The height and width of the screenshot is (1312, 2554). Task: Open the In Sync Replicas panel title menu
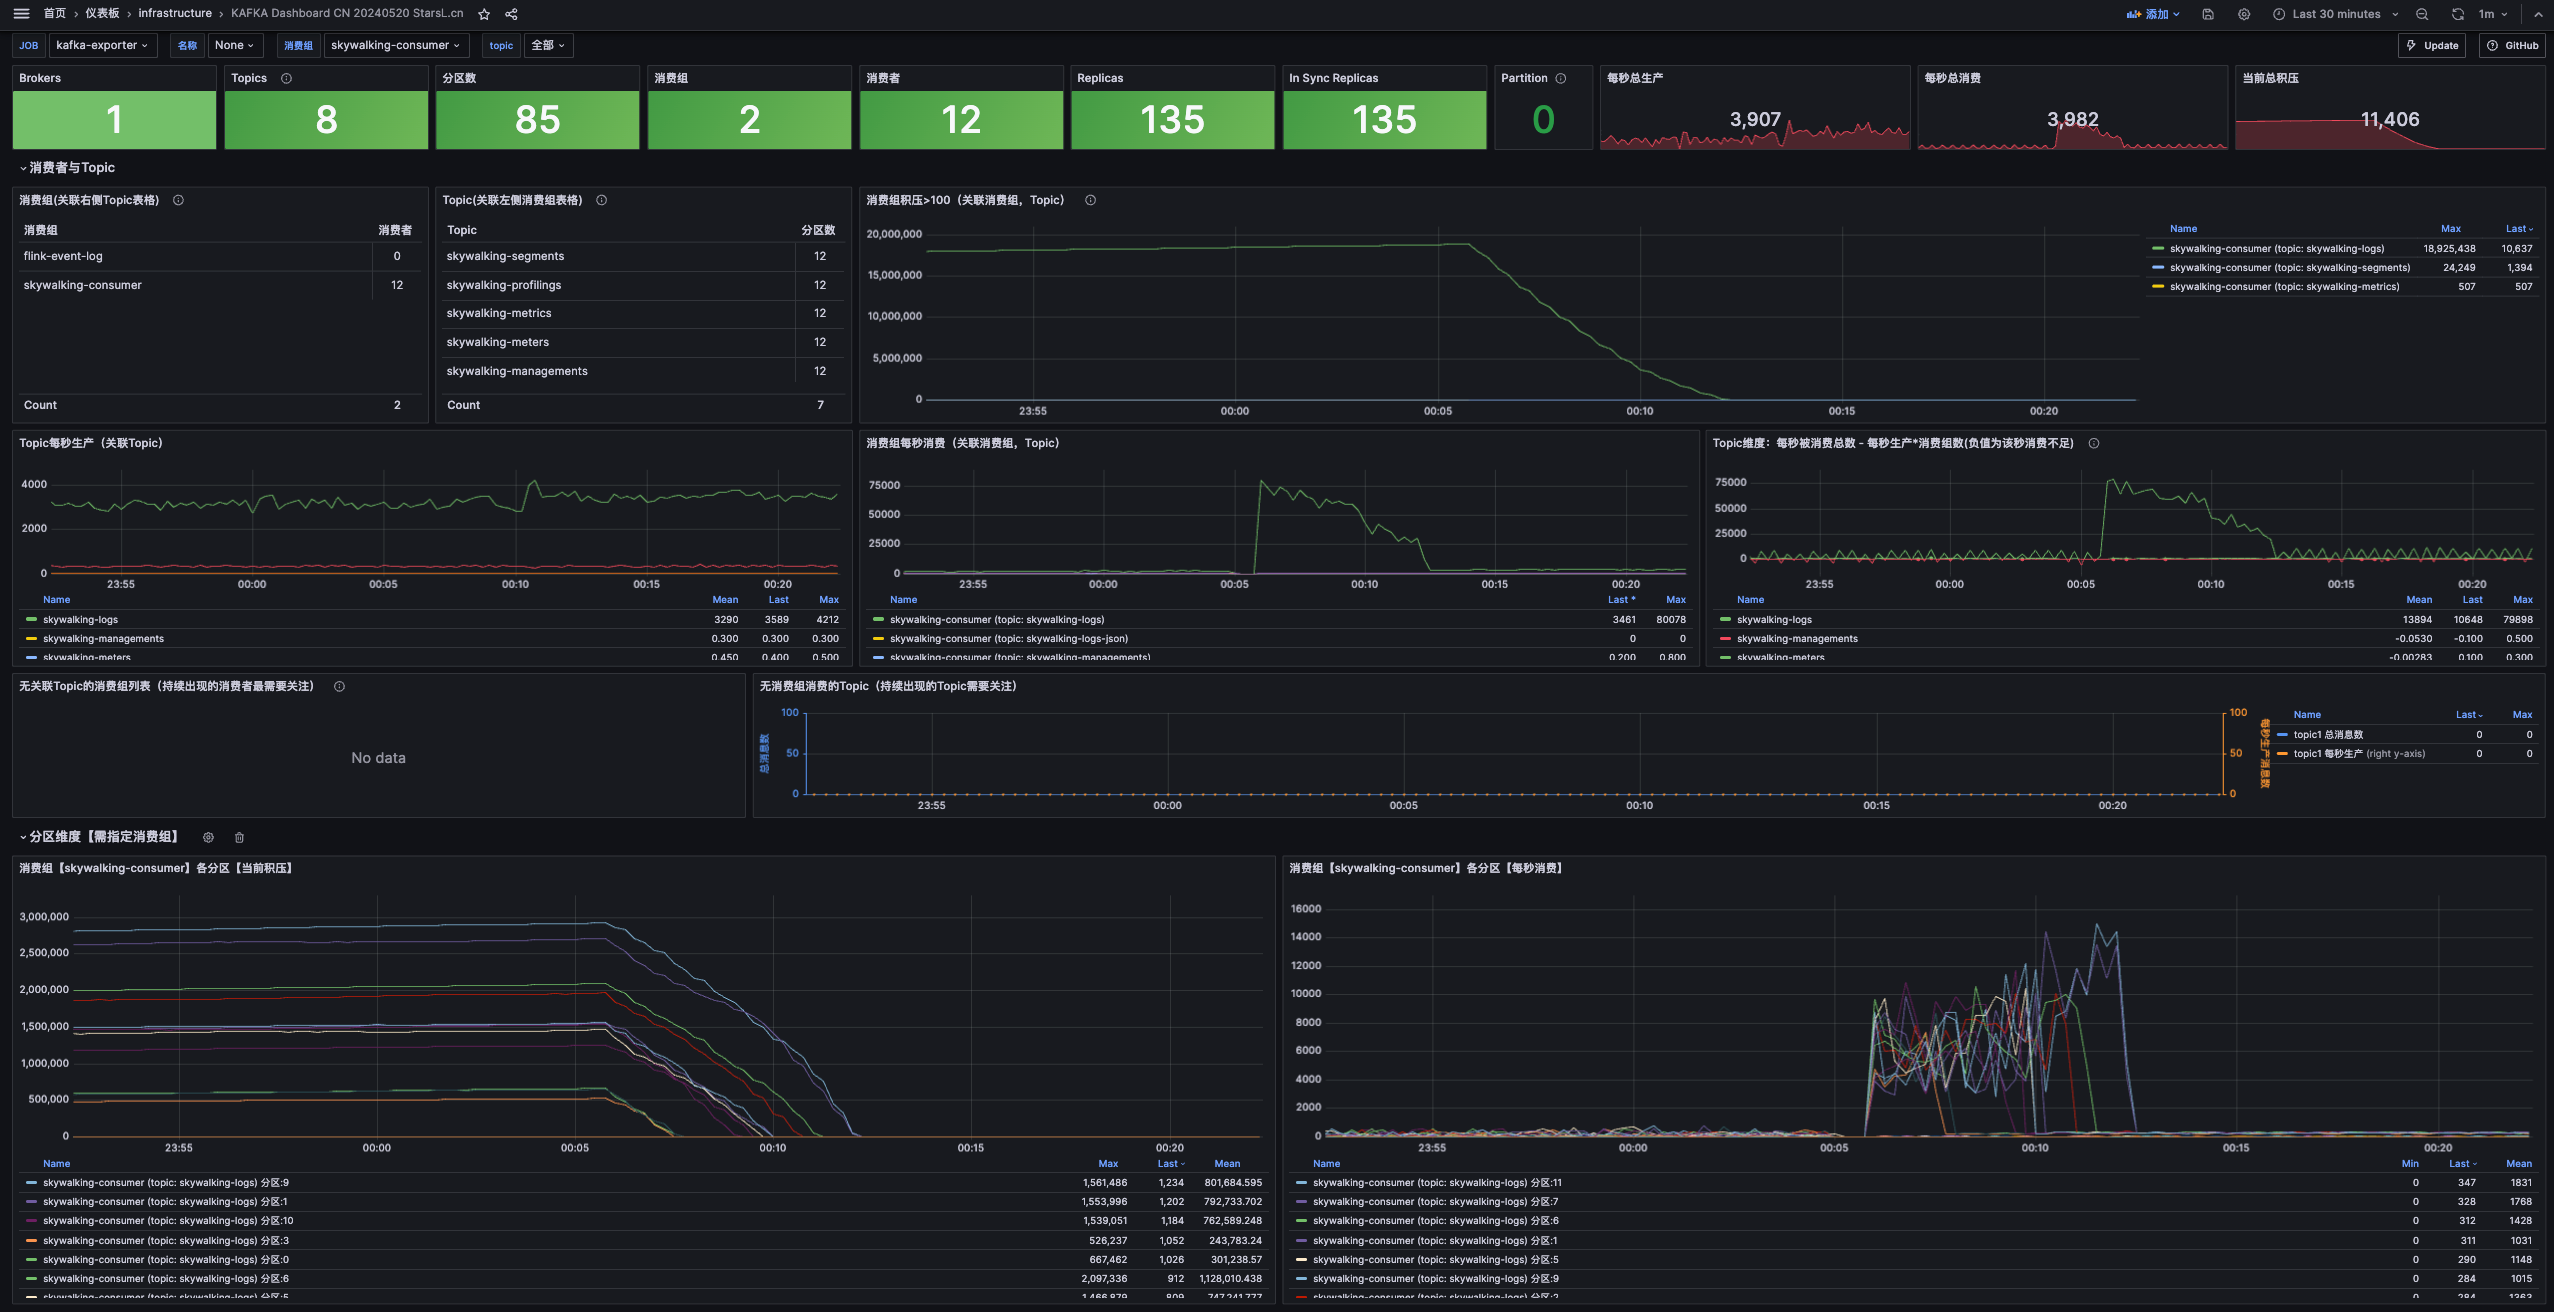click(1333, 78)
